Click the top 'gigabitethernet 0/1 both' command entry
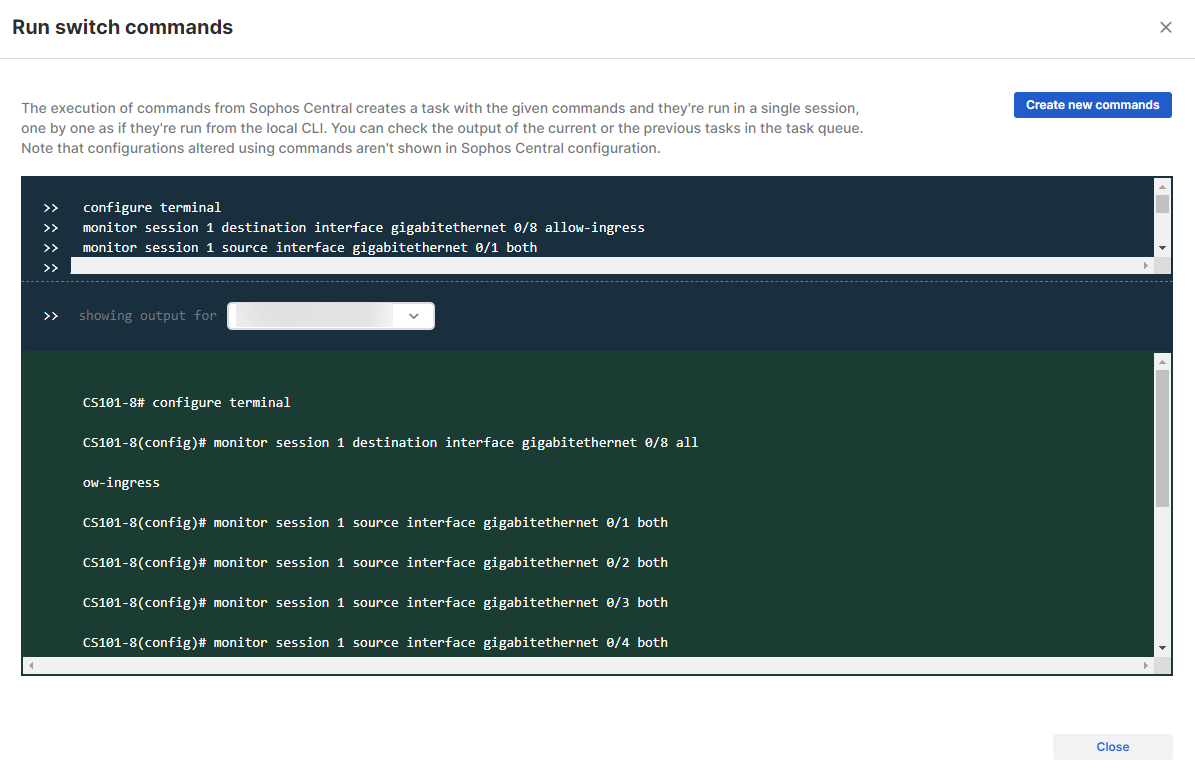The width and height of the screenshot is (1195, 783). [310, 247]
